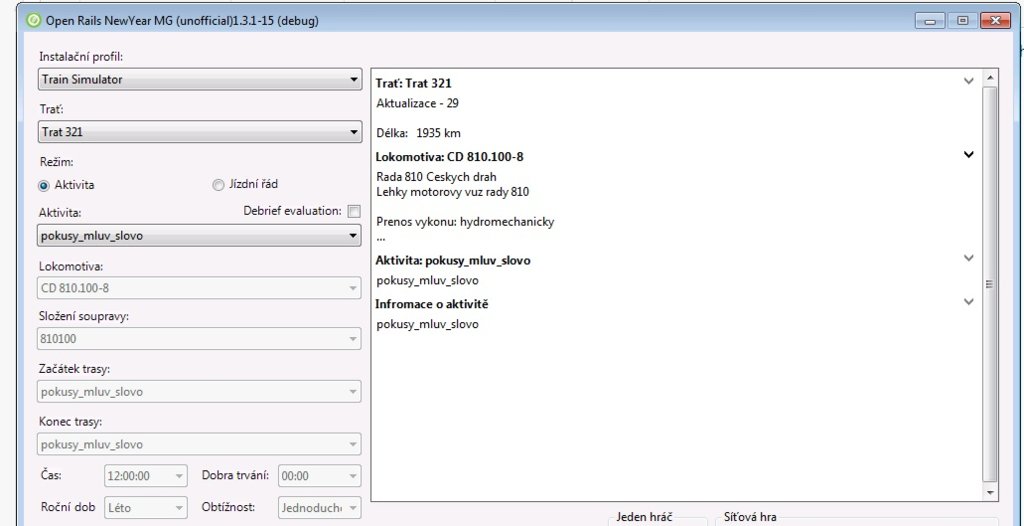Select the Jízdní řád radio button

(218, 185)
